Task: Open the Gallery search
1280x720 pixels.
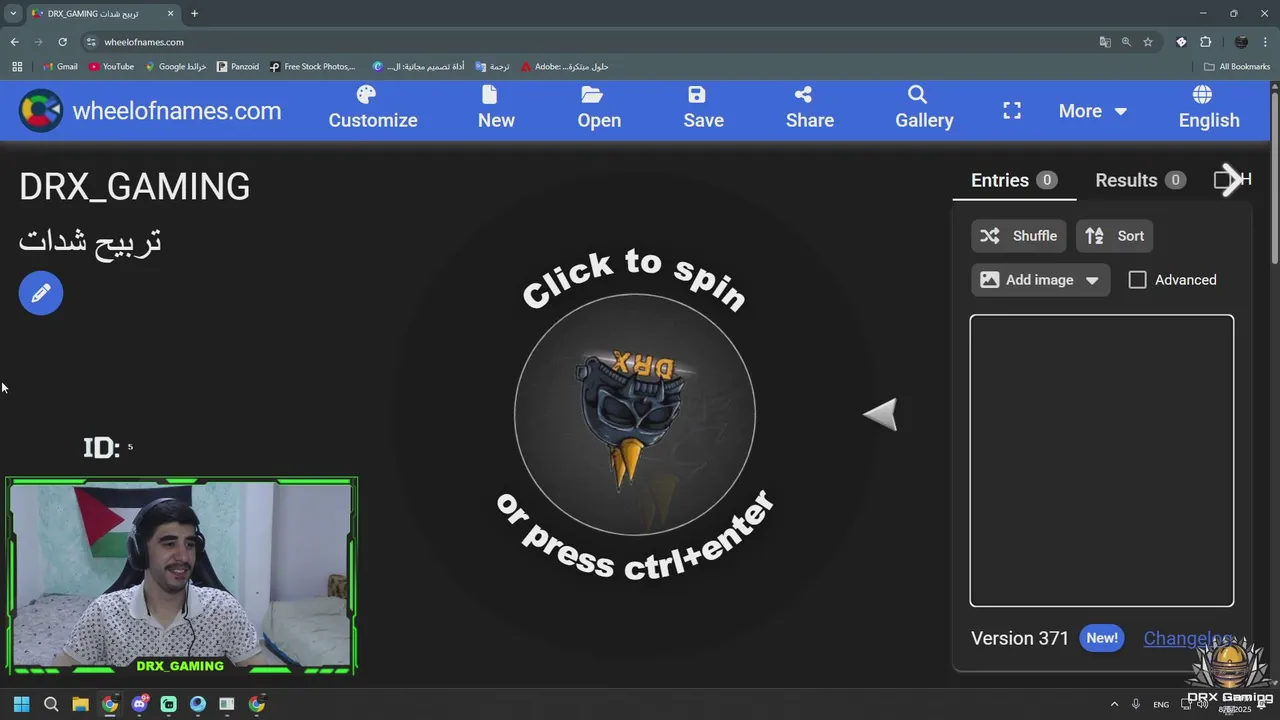Action: [924, 108]
